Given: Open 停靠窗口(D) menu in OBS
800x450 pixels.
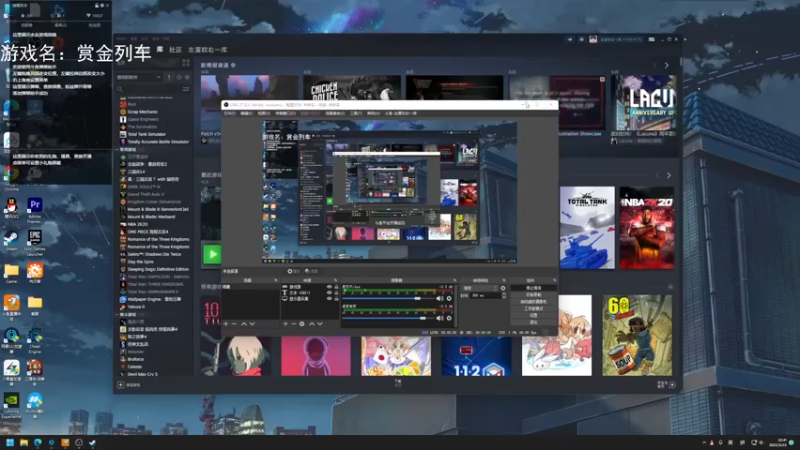Looking at the screenshot, I should click(x=285, y=113).
